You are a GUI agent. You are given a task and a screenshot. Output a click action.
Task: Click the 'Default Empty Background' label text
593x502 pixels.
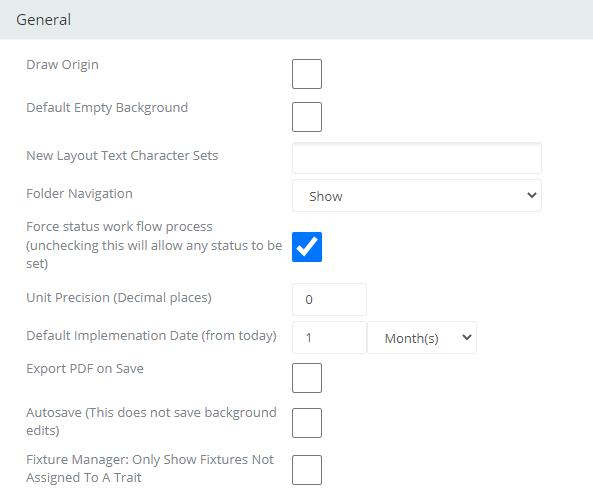point(107,108)
